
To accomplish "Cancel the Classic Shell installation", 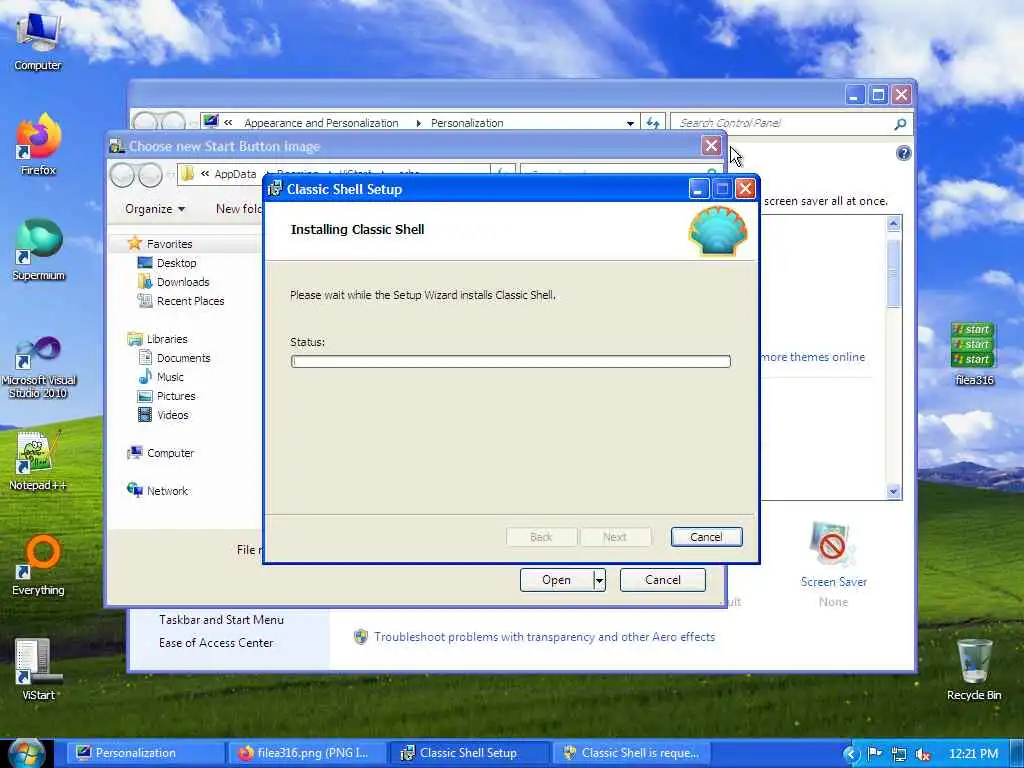I will pyautogui.click(x=706, y=537).
